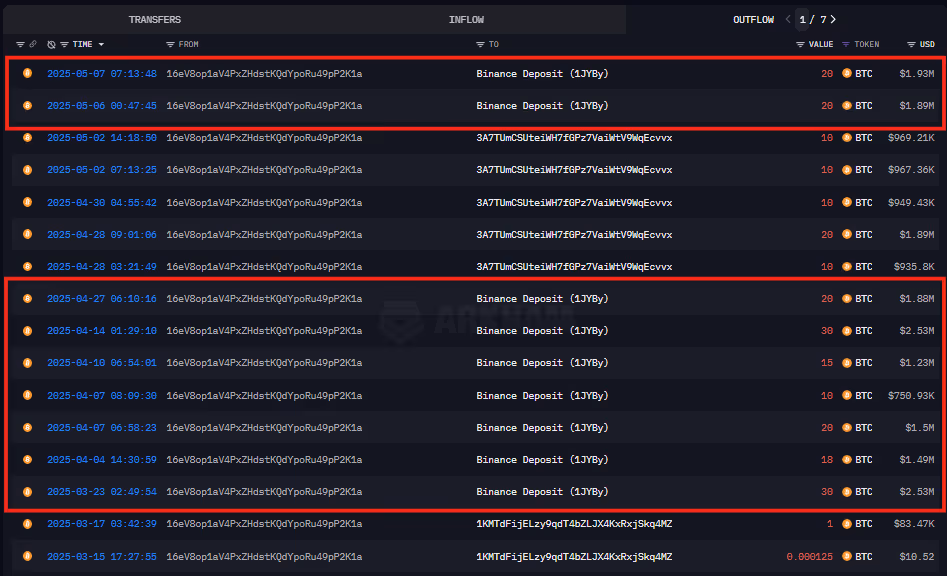Switch to the INFLOW tab
The width and height of the screenshot is (947, 576).
coord(466,19)
